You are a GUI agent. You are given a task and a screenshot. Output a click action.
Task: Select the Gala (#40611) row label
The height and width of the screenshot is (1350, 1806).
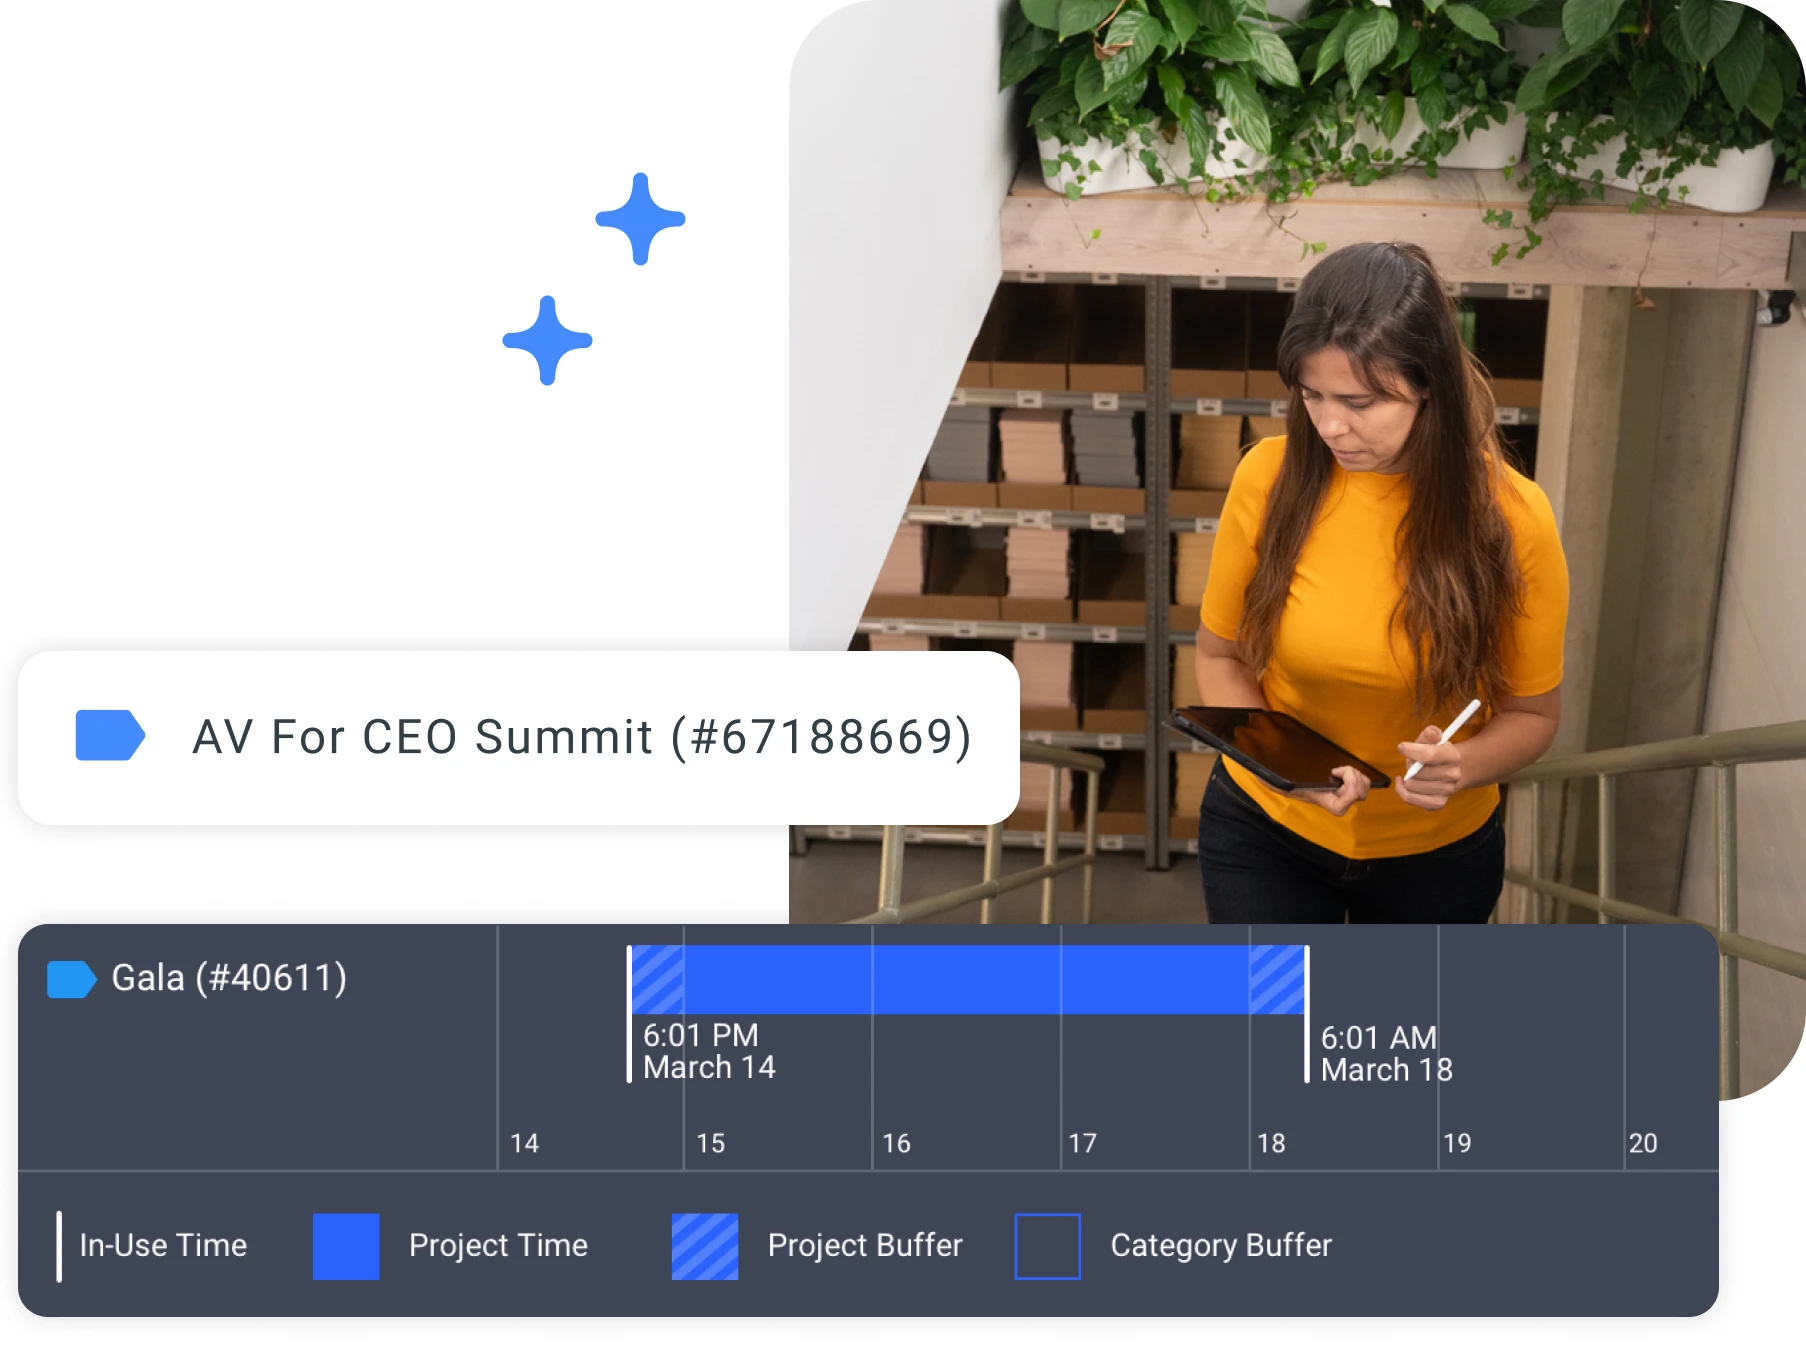click(x=229, y=978)
